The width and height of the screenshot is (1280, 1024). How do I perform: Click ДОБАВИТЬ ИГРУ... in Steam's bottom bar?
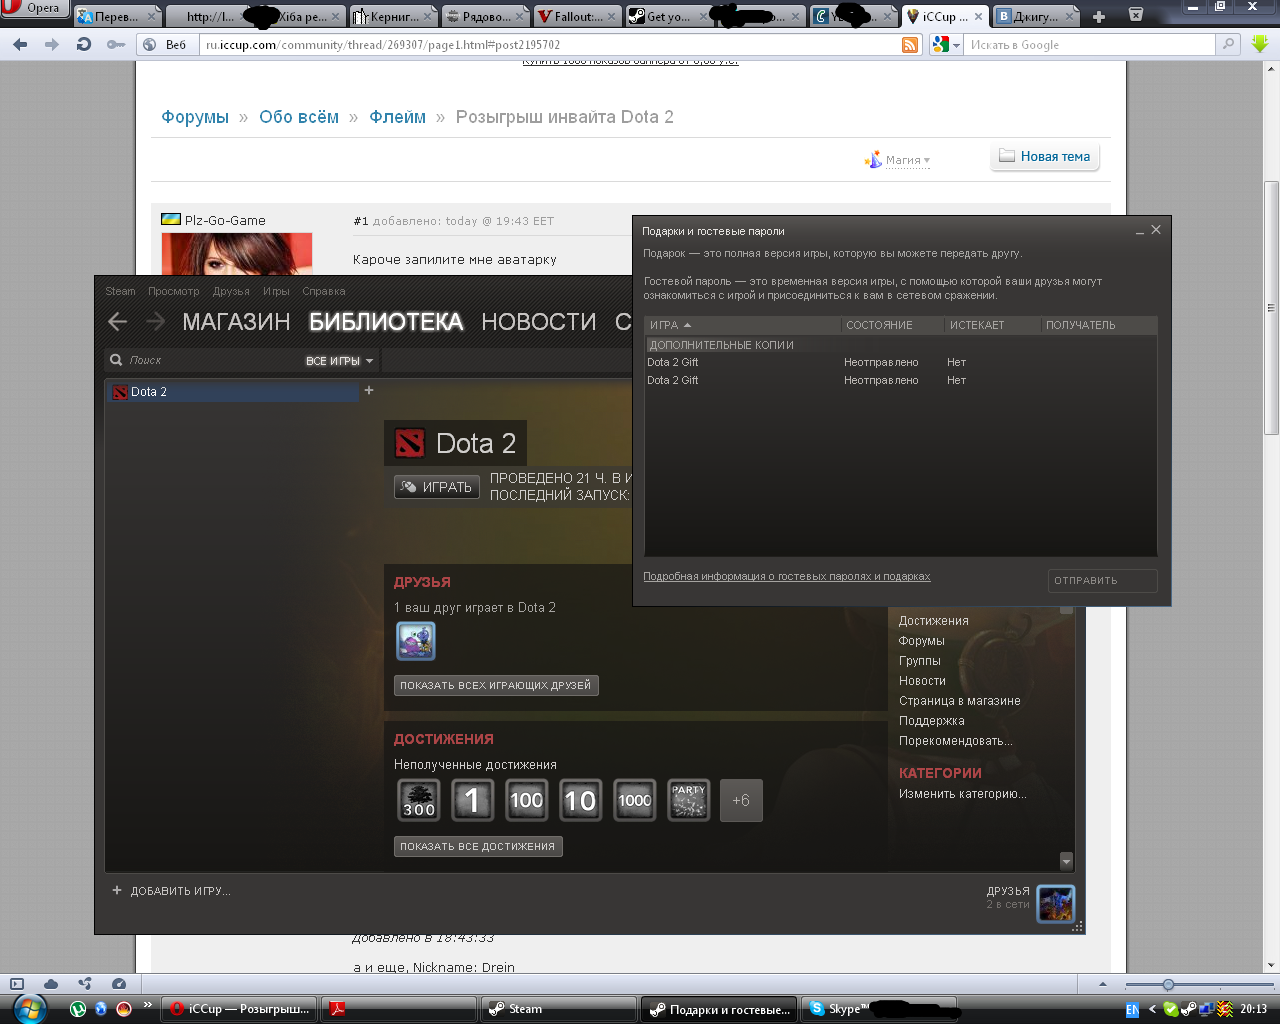(x=171, y=891)
